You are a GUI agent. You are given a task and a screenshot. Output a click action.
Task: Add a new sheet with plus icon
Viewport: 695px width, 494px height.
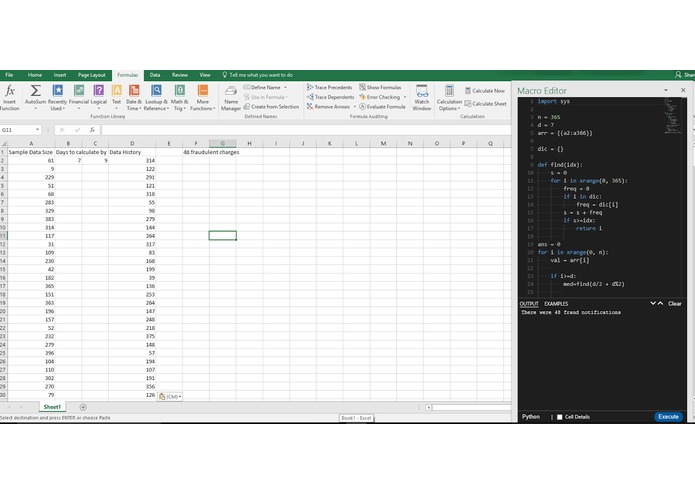click(x=83, y=407)
